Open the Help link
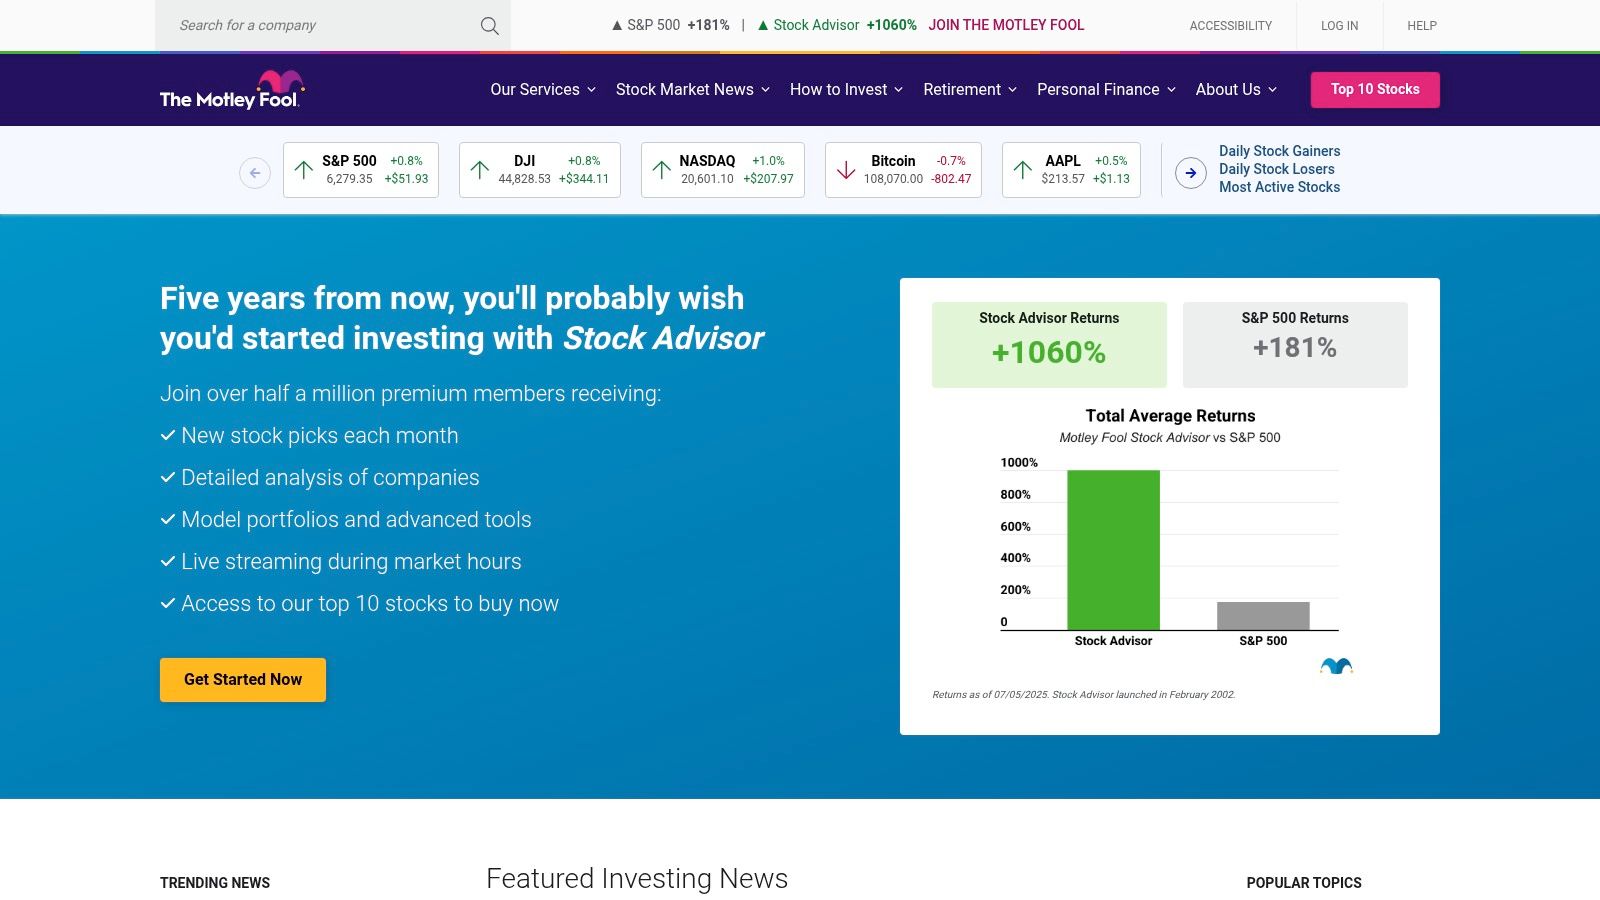 pos(1421,26)
